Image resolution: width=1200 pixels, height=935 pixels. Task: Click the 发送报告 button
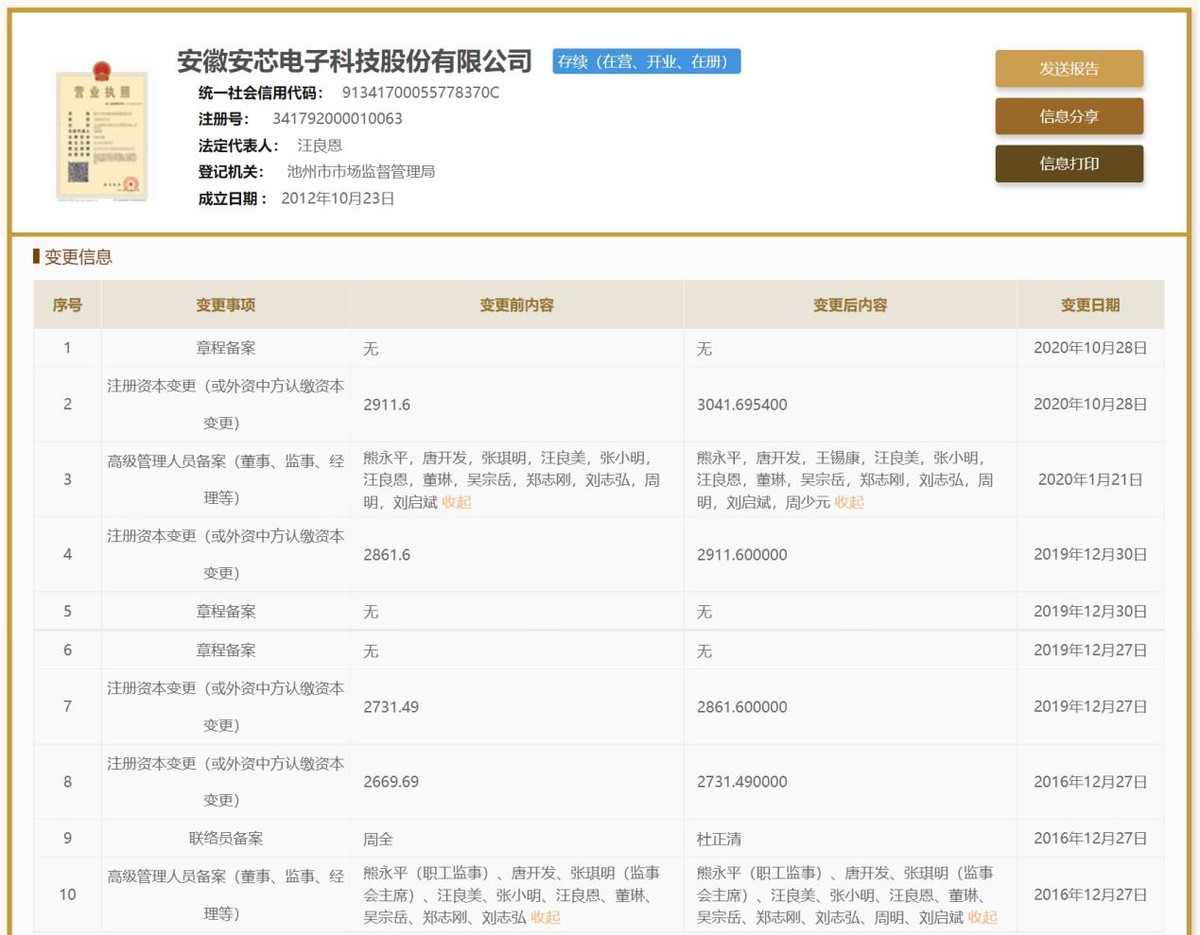[1069, 69]
